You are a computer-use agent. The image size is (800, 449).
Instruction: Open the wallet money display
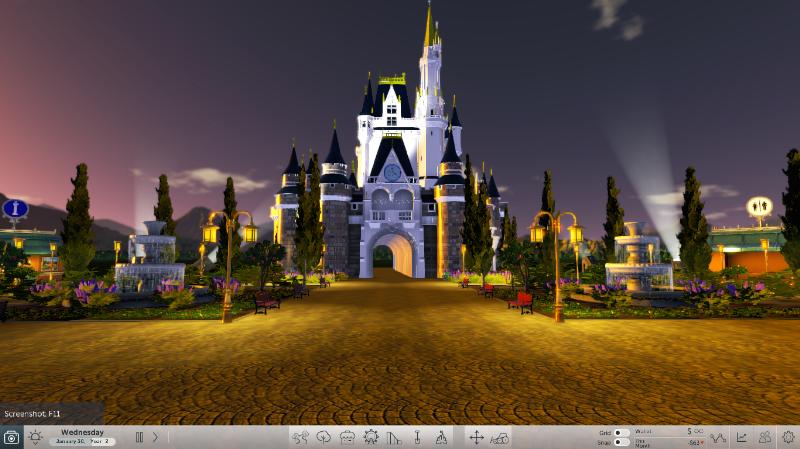(x=669, y=432)
